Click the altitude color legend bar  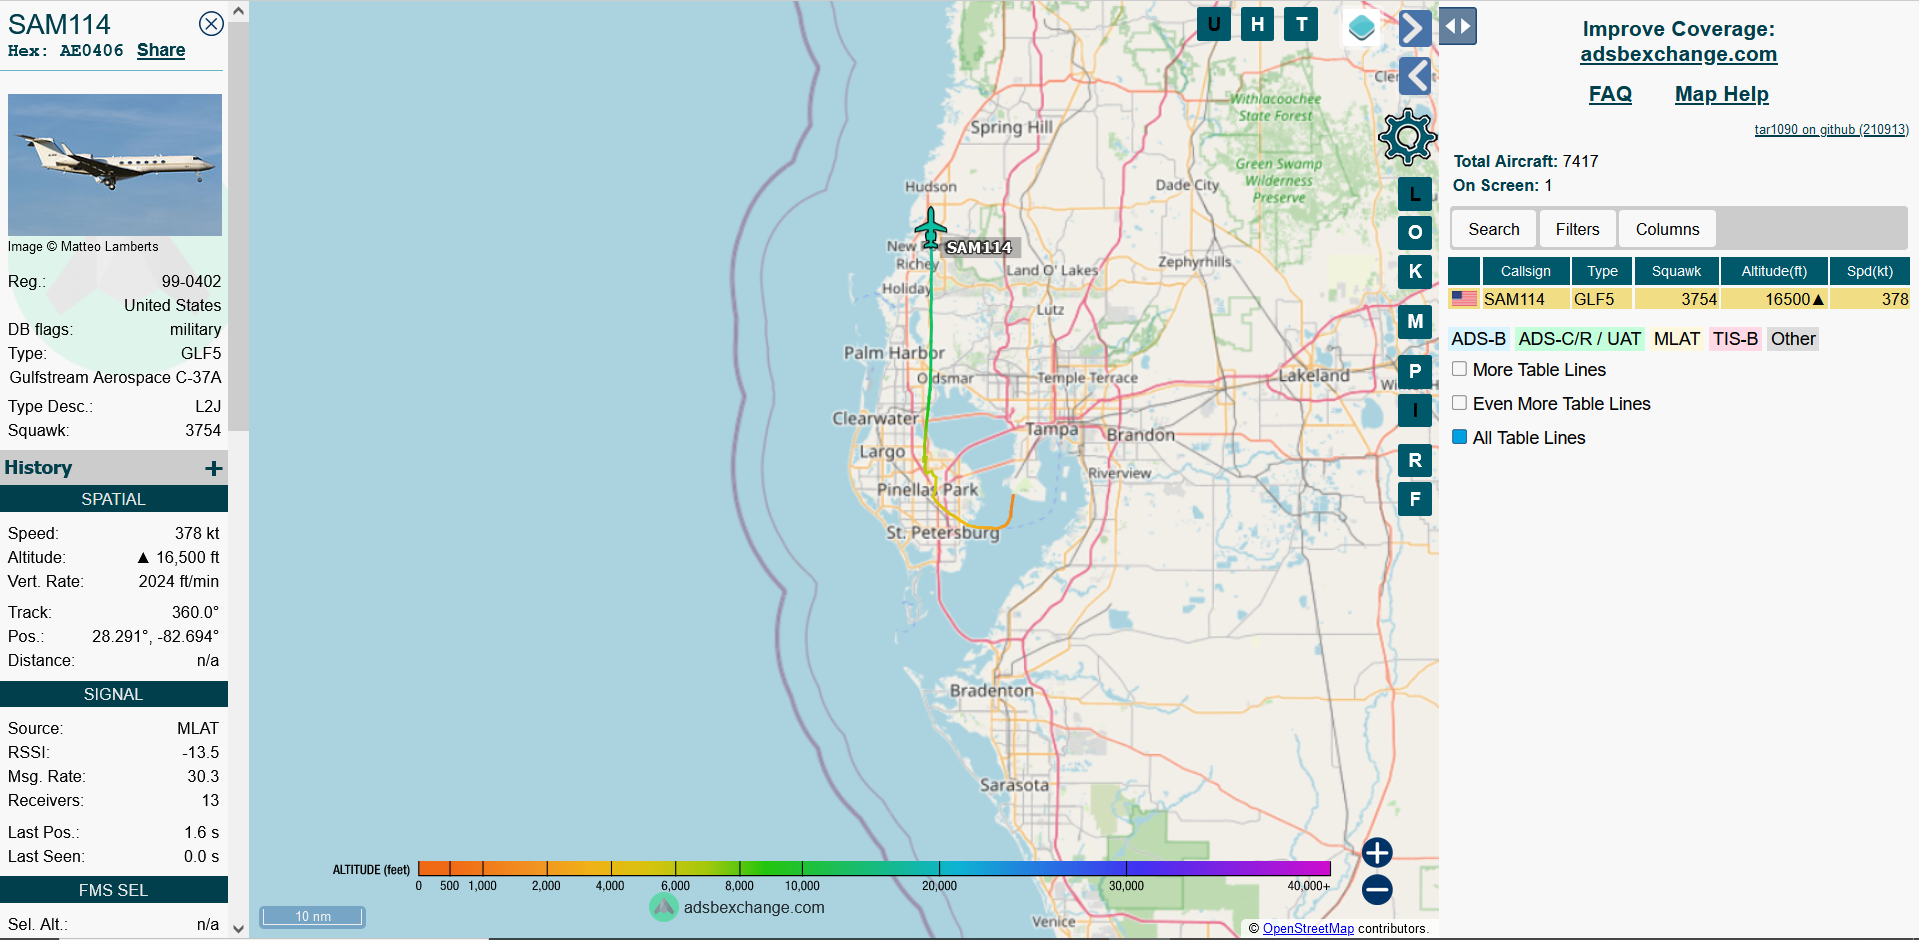874,868
